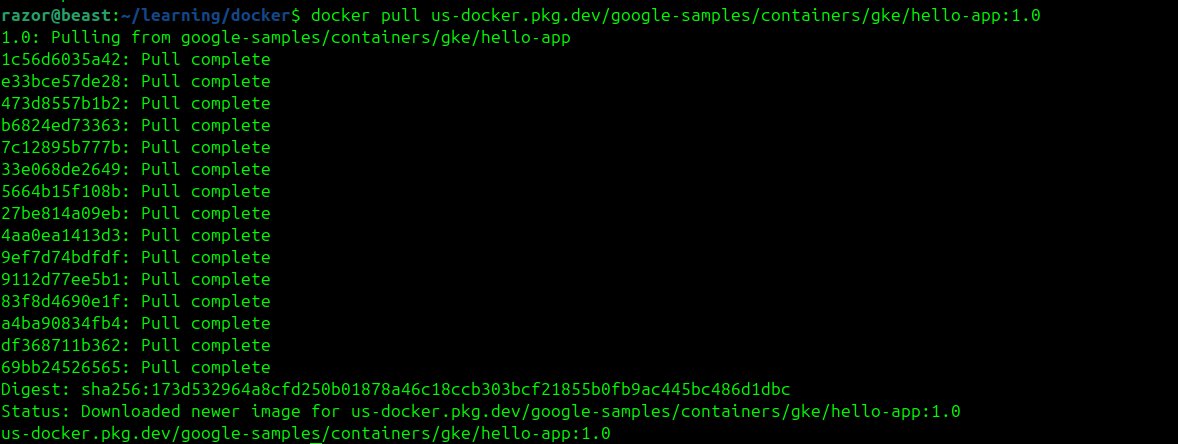
Task: Click the sha256 digest hash value
Action: (x=436, y=389)
